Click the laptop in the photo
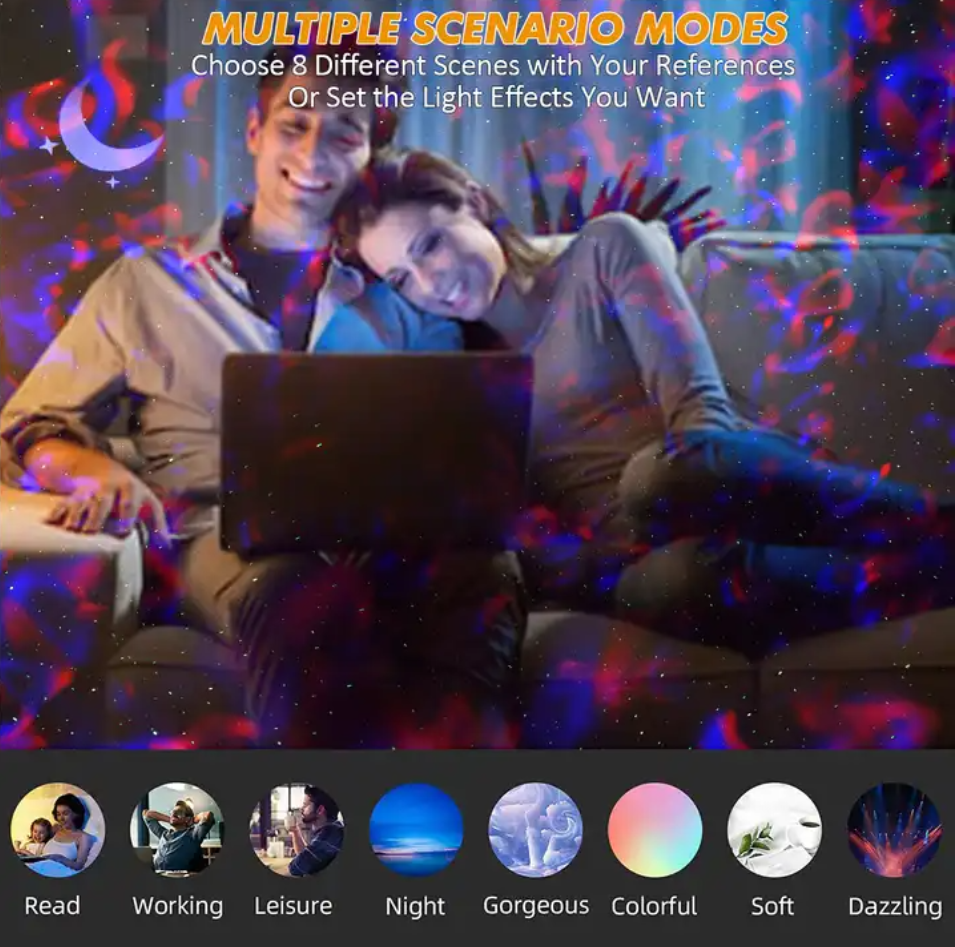The width and height of the screenshot is (955, 947). 376,450
